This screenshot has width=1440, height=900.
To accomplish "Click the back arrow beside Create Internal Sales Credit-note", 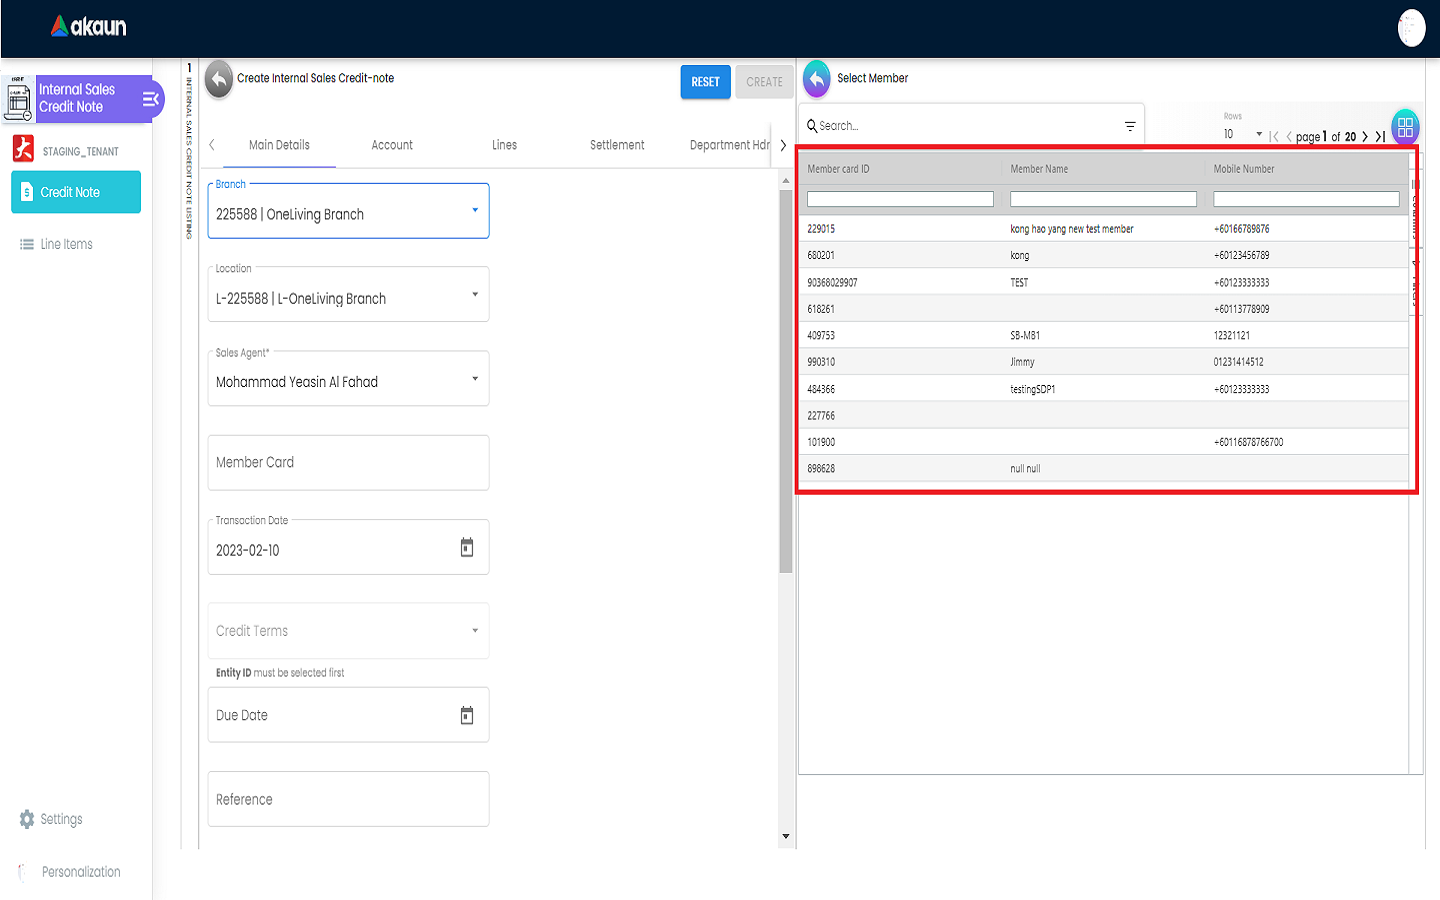I will [218, 79].
